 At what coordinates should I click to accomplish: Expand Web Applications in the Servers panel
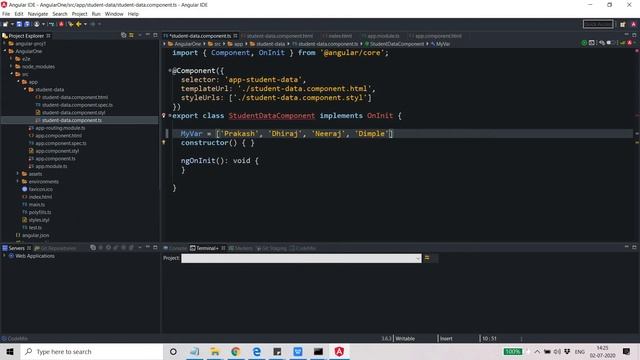click(x=4, y=256)
